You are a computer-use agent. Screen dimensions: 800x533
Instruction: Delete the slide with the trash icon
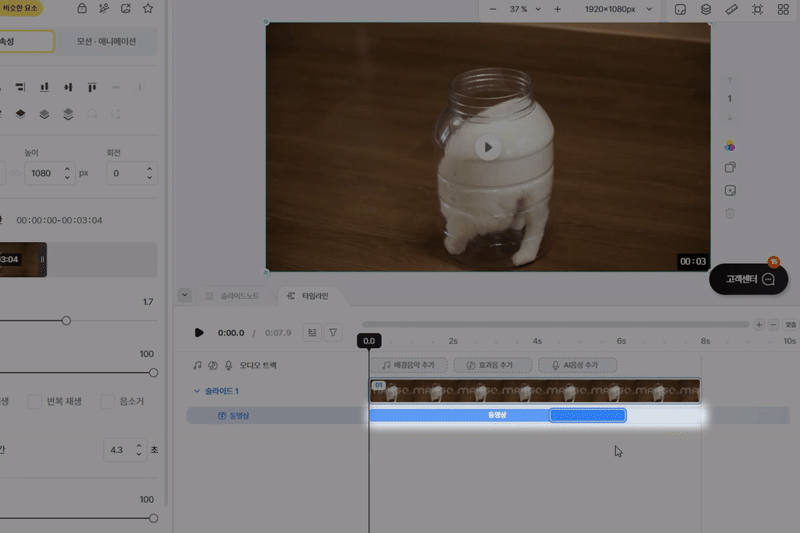(x=730, y=213)
